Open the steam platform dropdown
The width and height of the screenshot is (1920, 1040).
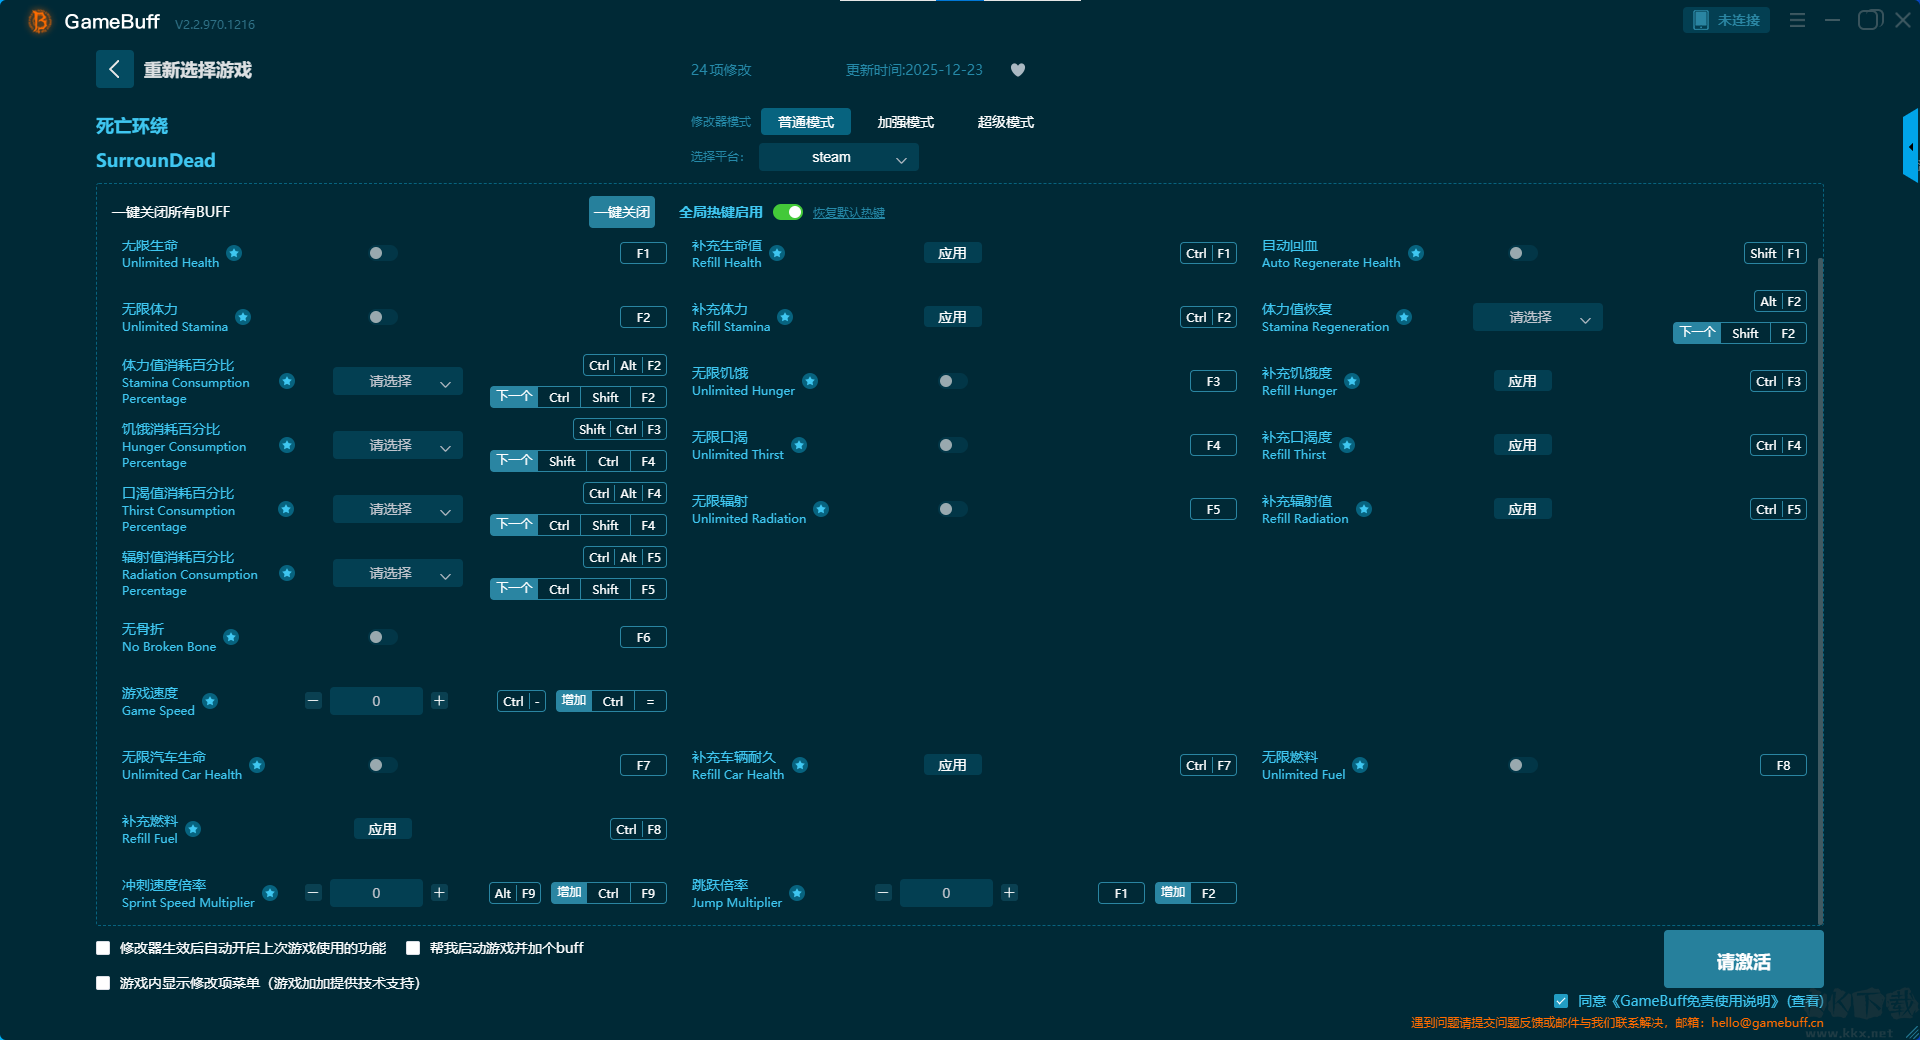point(838,157)
